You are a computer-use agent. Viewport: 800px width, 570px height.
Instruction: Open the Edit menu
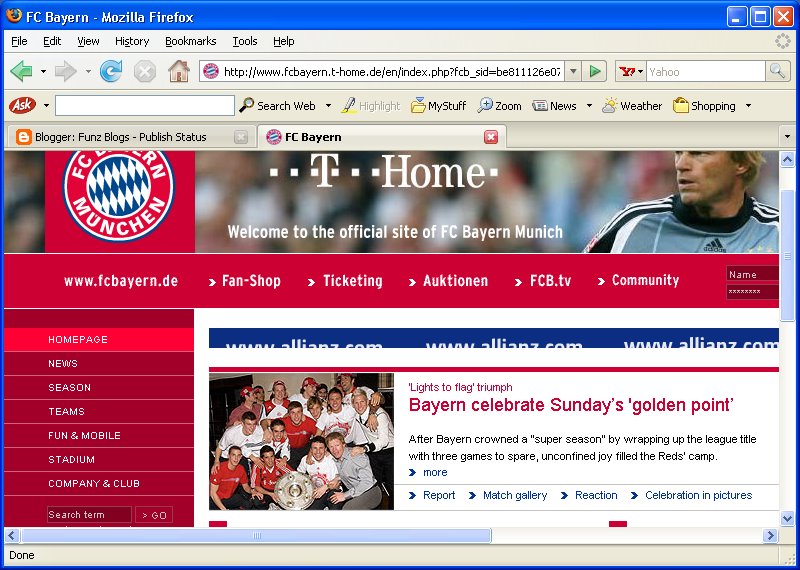52,41
